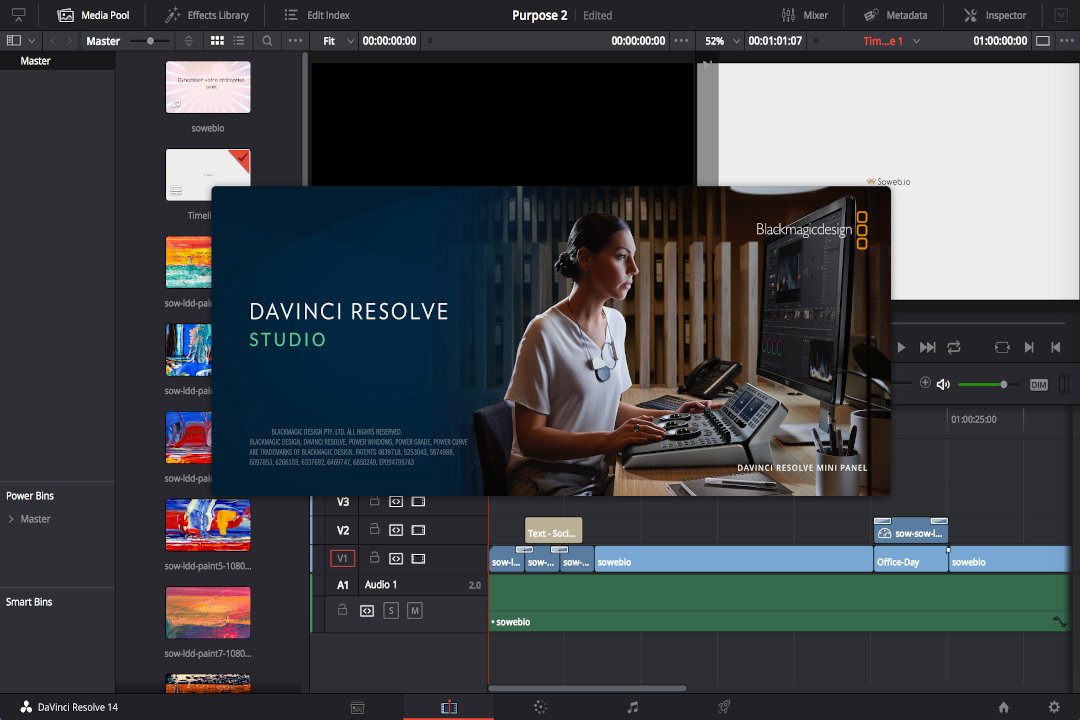Image resolution: width=1080 pixels, height=720 pixels.
Task: Click the audio meter bars beside DIM
Action: point(1064,384)
